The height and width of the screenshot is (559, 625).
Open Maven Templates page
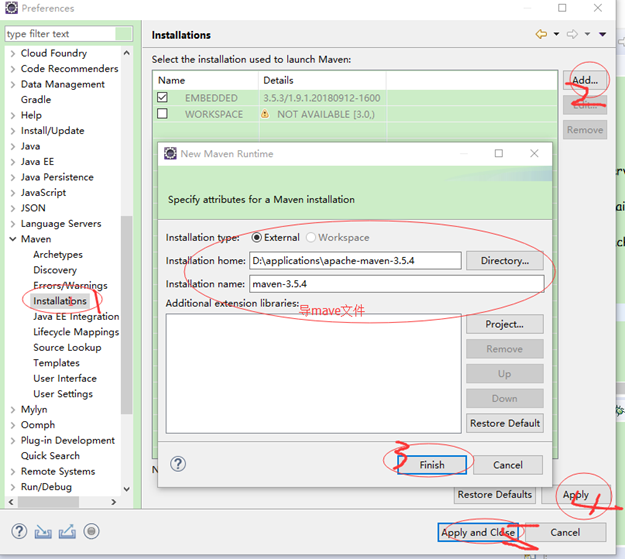[56, 363]
